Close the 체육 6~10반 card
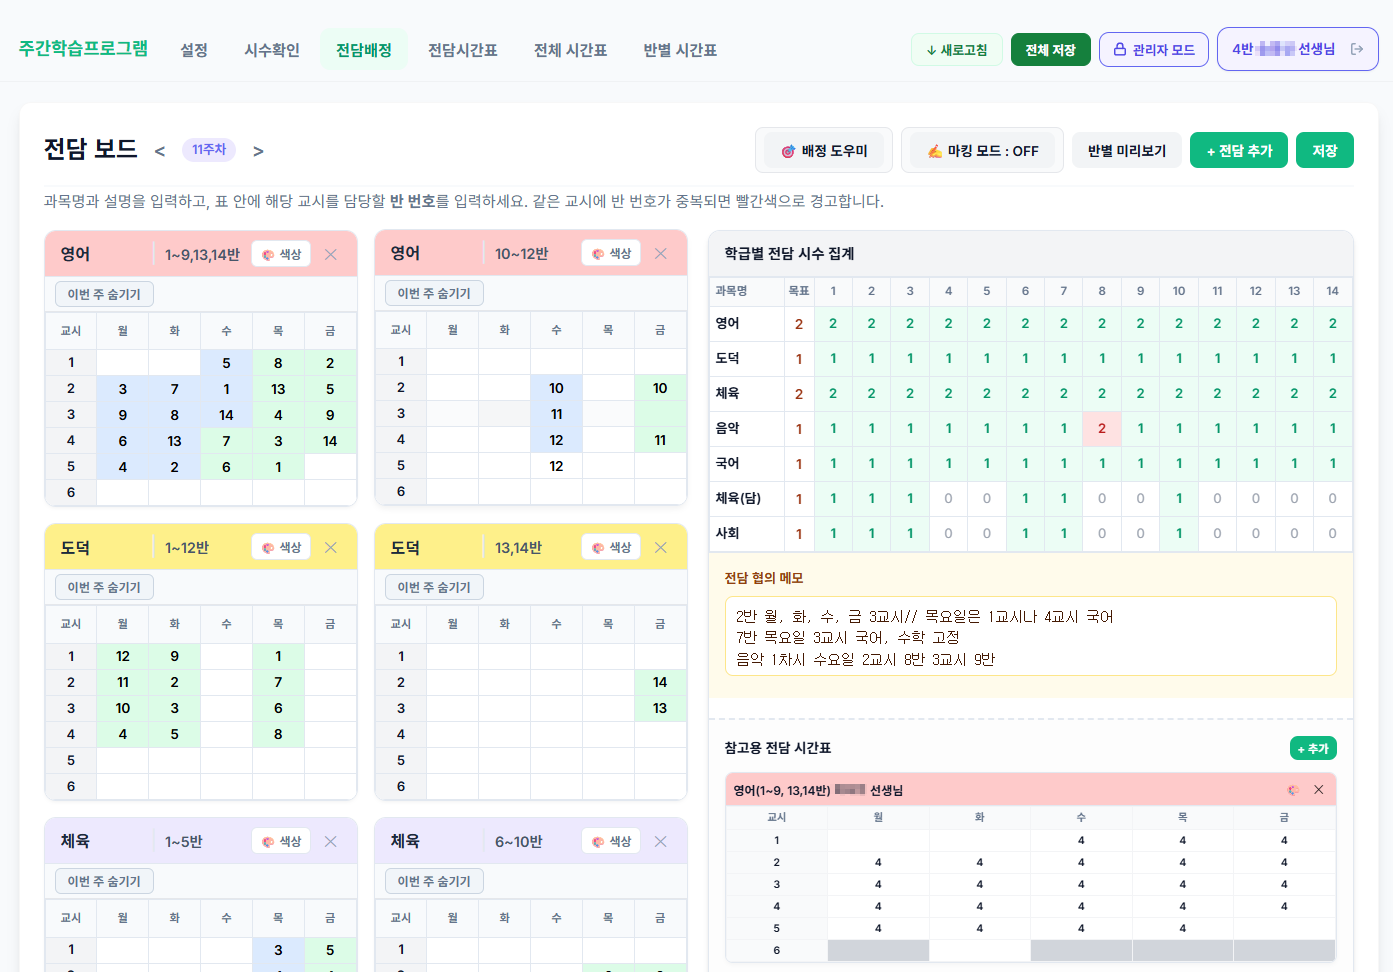1393x972 pixels. [x=661, y=841]
